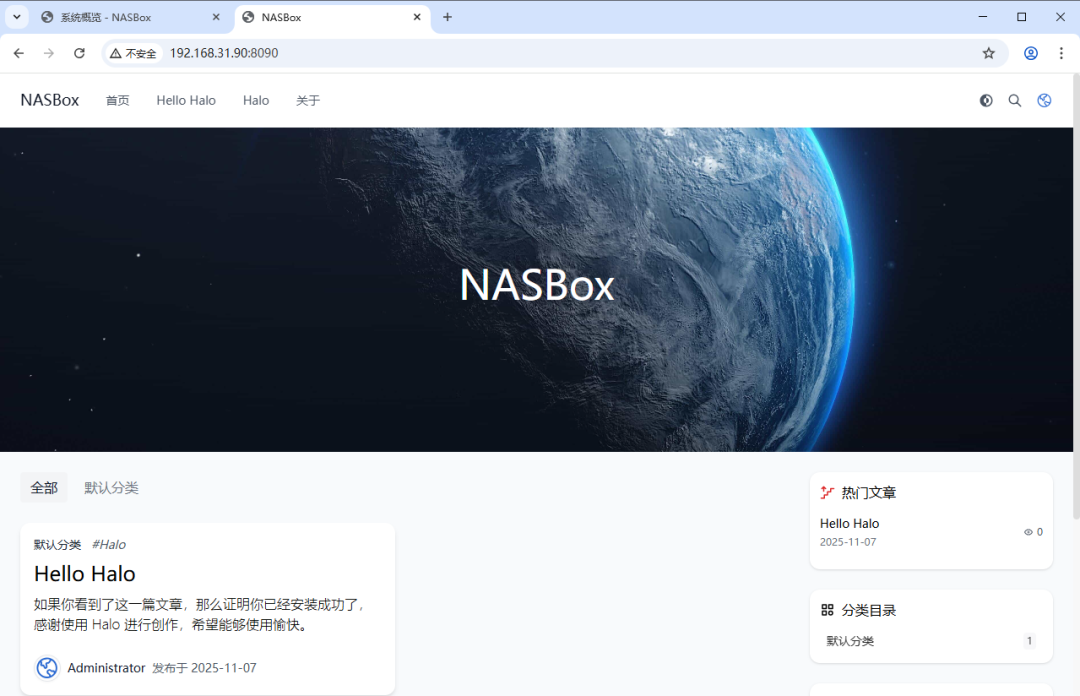Viewport: 1080px width, 696px height.
Task: Bookmark this page with star icon
Action: 988,53
